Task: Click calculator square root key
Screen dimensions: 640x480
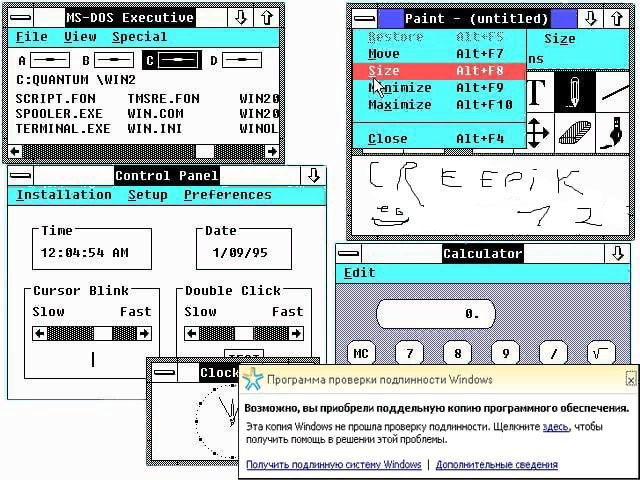Action: coord(601,353)
